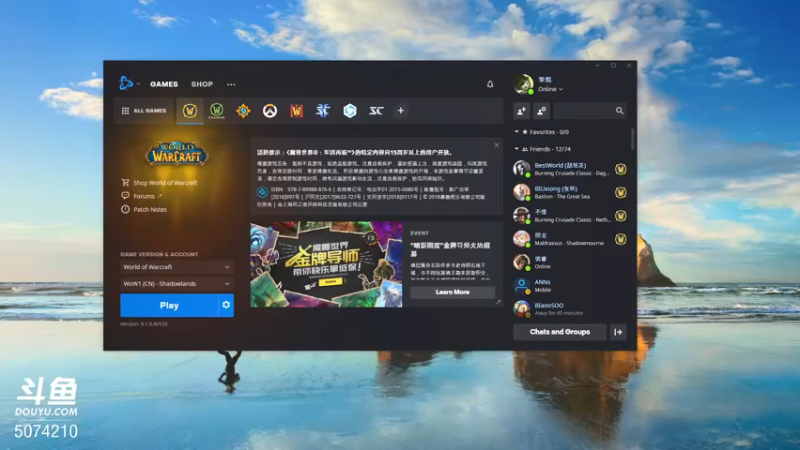
Task: Click WoW icon next to BestWorld
Action: (620, 169)
